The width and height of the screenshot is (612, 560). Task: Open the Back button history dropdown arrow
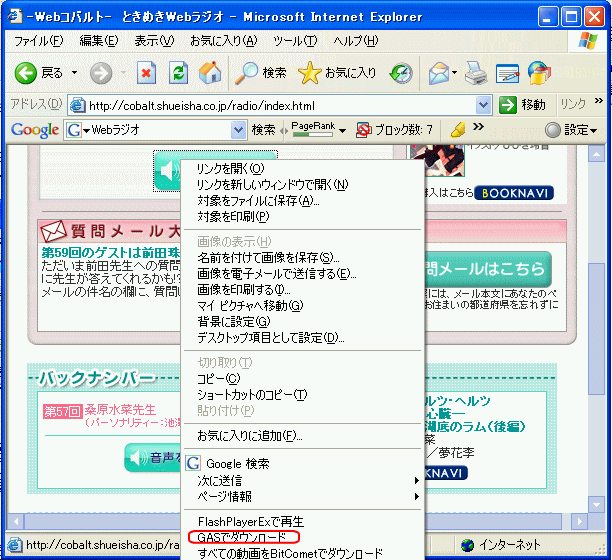74,73
